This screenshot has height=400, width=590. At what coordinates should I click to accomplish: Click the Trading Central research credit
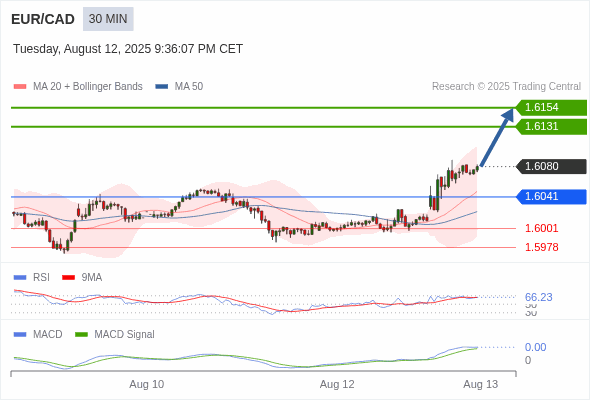point(506,87)
